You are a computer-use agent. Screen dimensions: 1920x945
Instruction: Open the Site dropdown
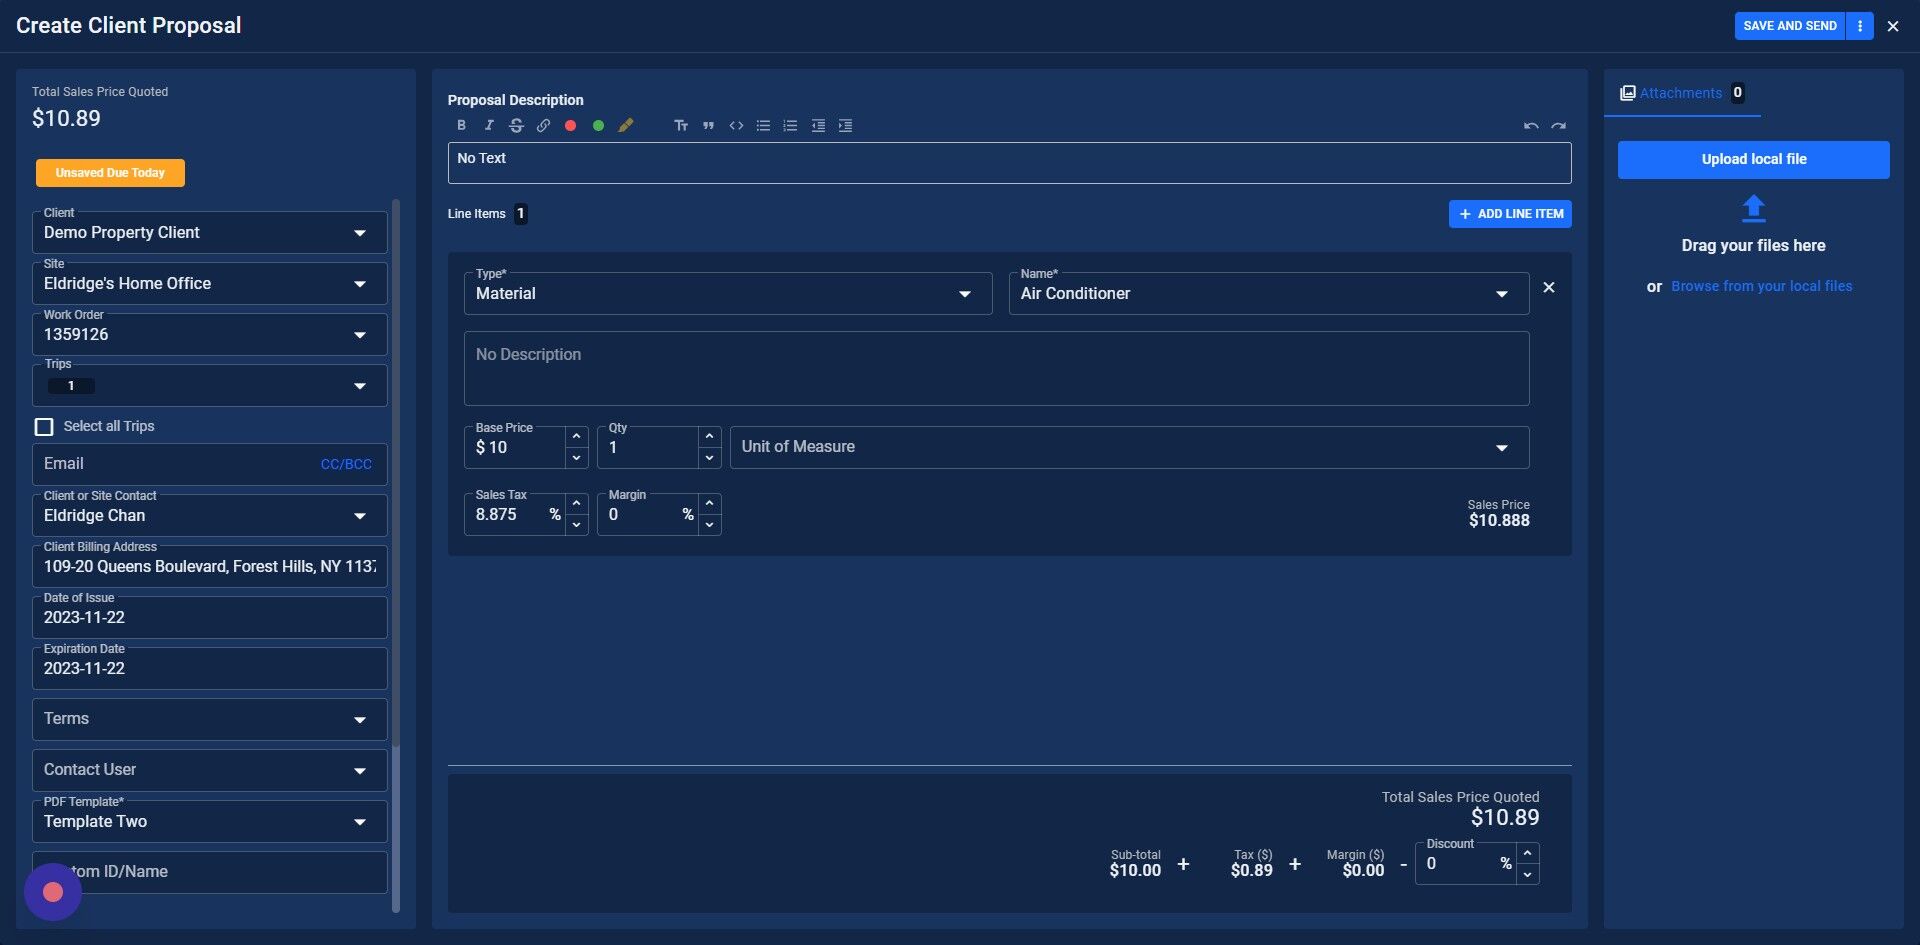(209, 284)
